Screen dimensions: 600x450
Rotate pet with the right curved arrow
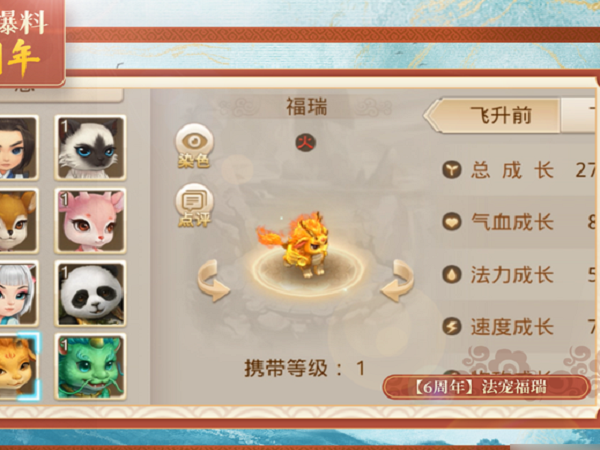(x=397, y=280)
